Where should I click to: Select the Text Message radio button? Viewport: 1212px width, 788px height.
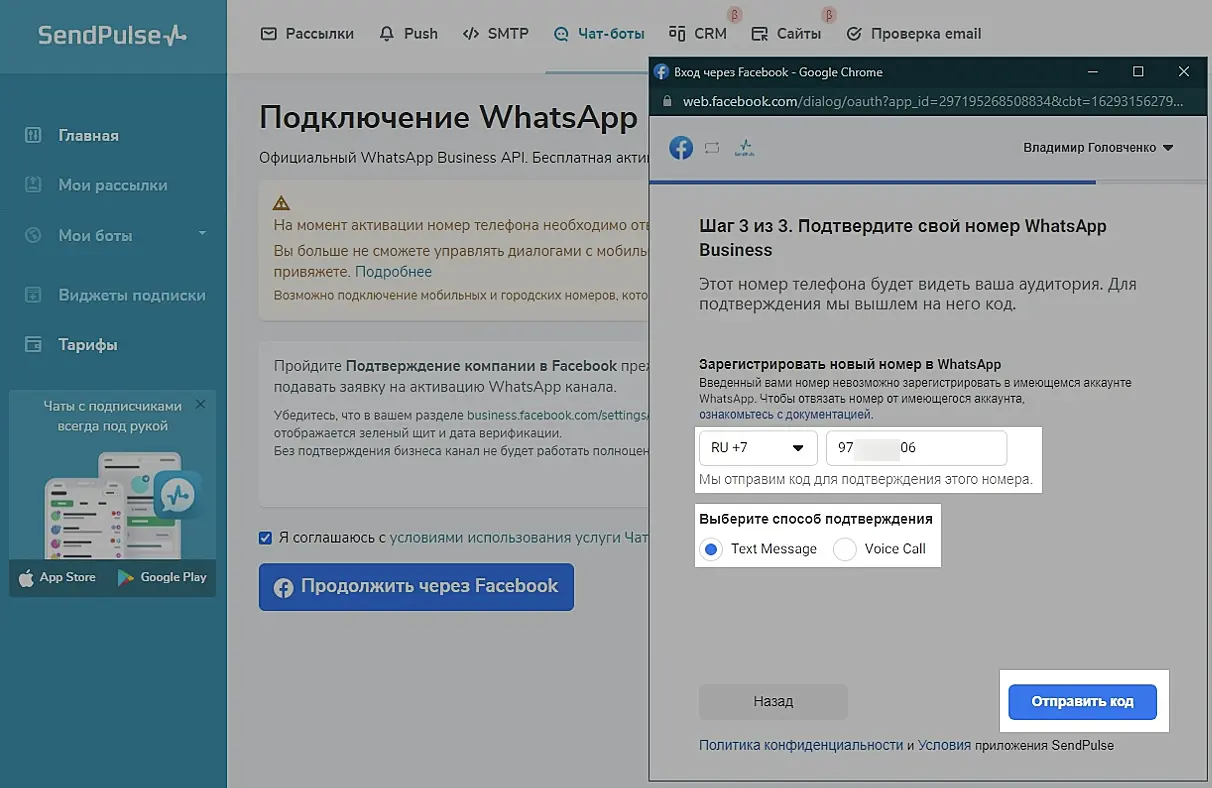coord(711,549)
